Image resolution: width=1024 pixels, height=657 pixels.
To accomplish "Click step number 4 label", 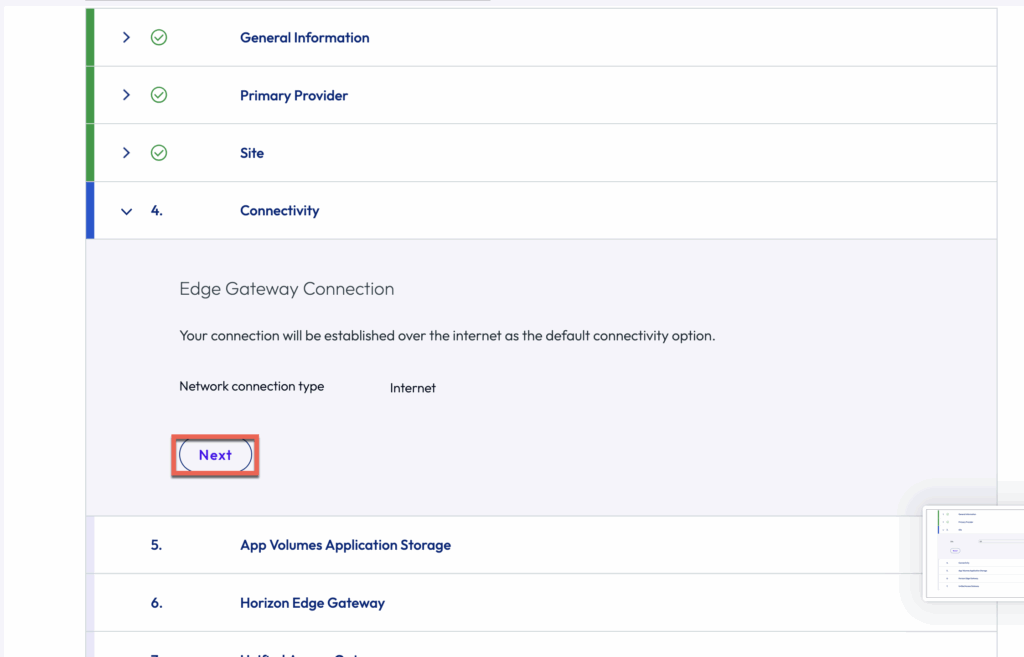I will [x=157, y=211].
